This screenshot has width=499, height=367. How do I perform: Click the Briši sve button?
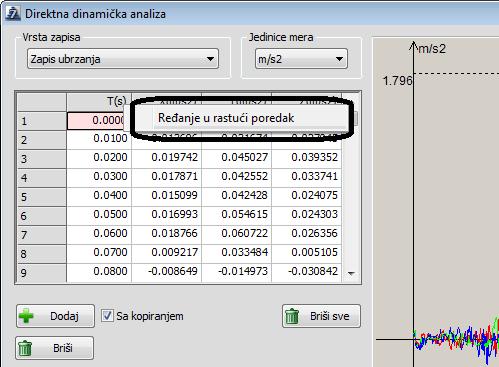pos(321,316)
